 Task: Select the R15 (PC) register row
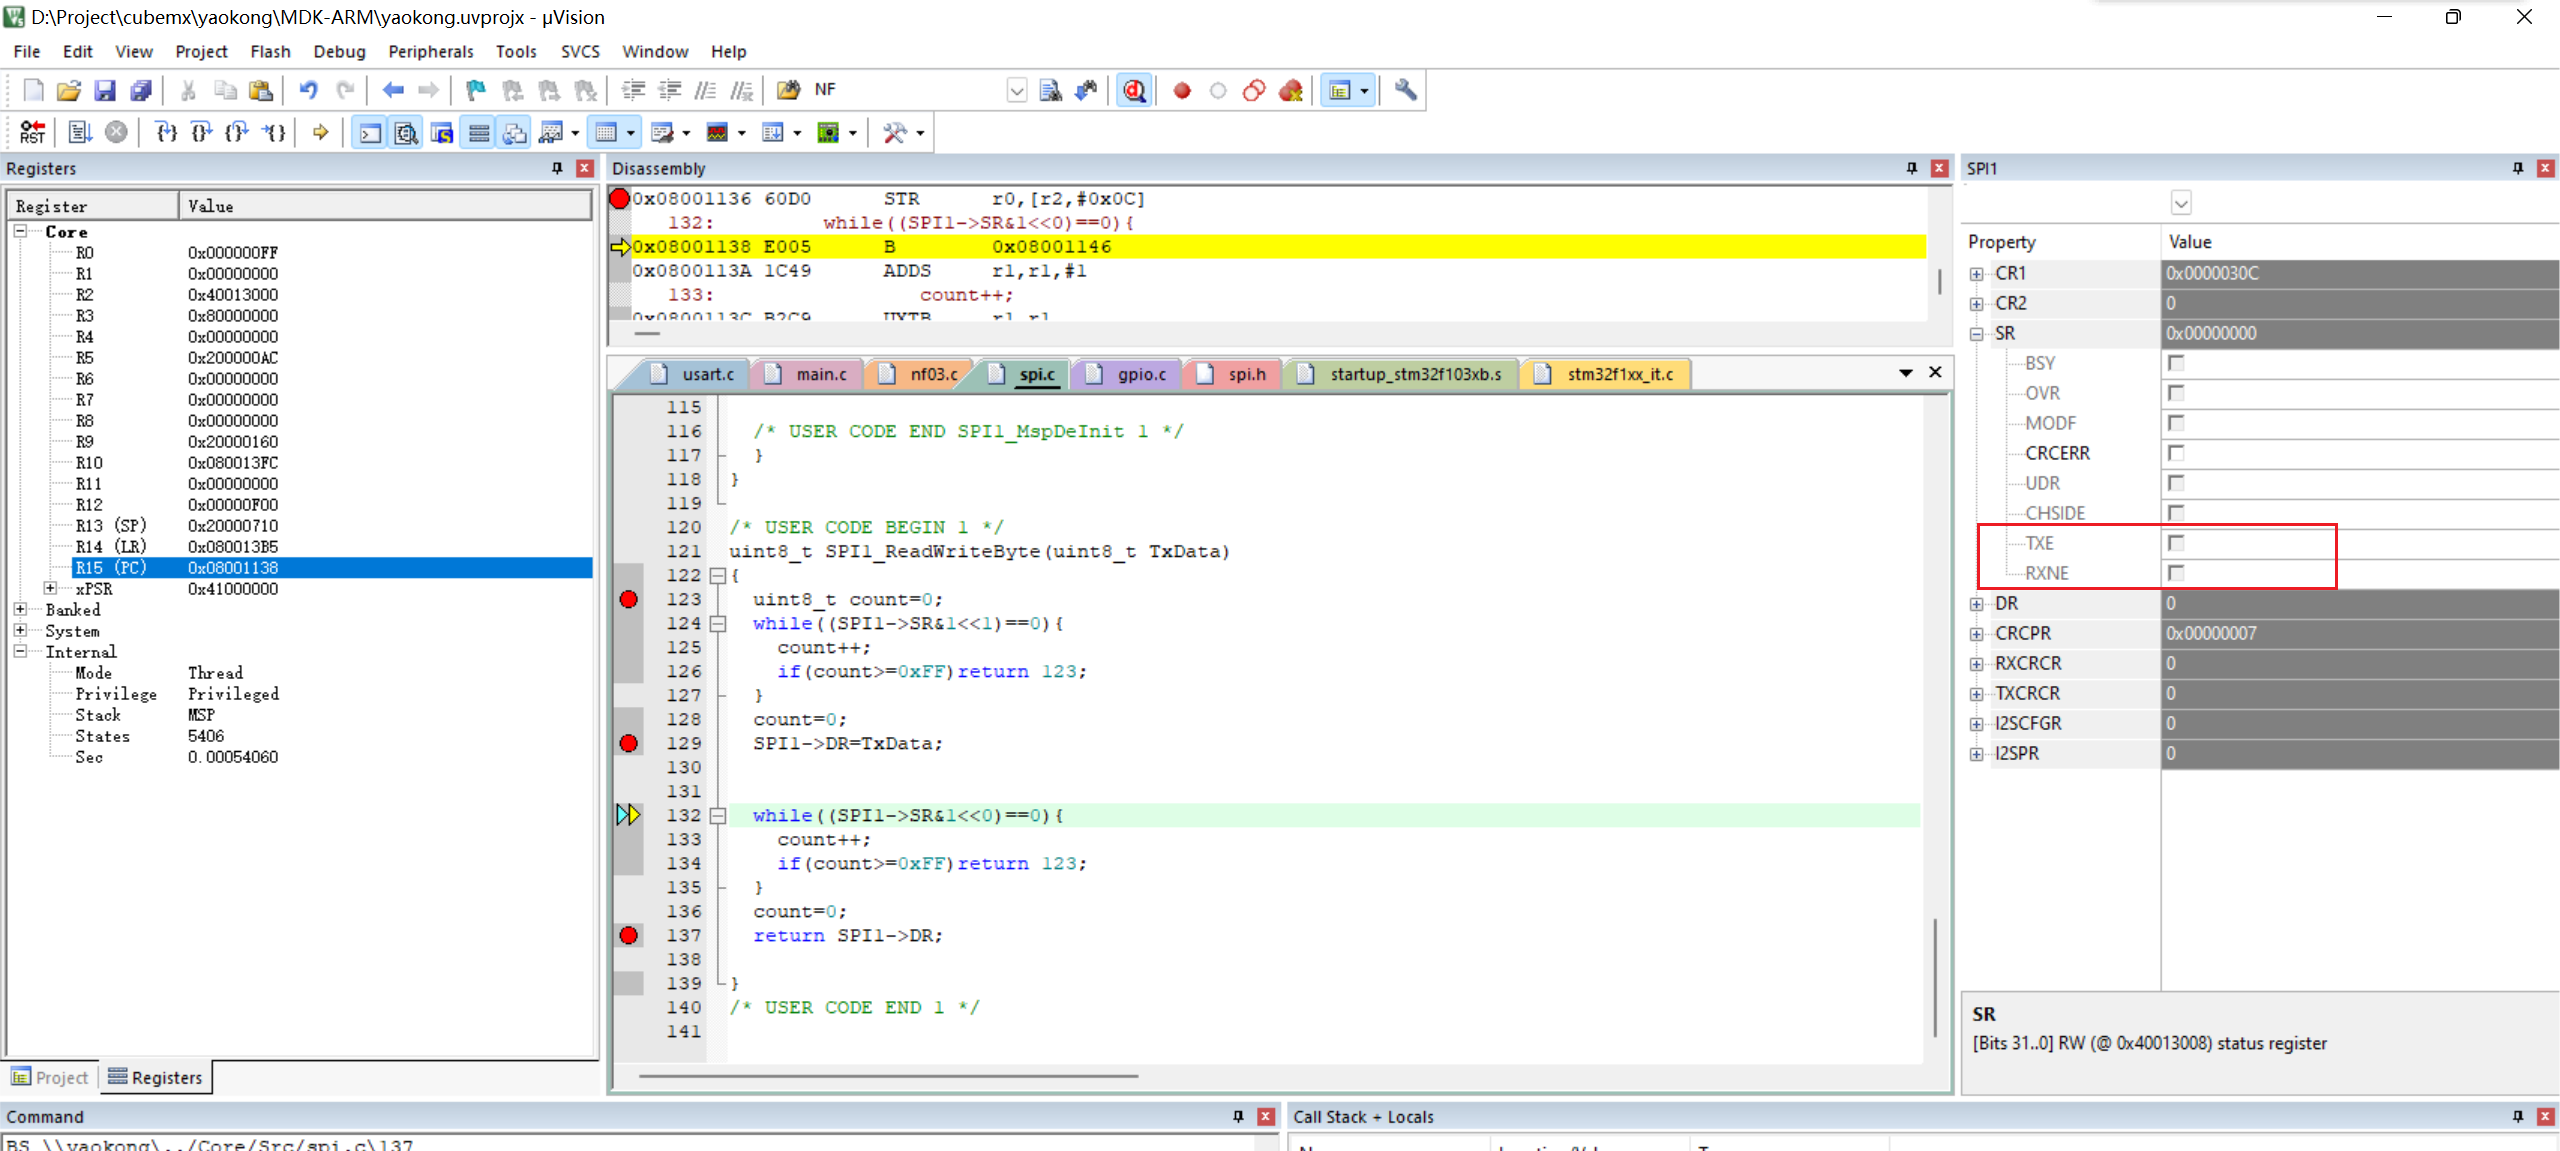tap(331, 567)
